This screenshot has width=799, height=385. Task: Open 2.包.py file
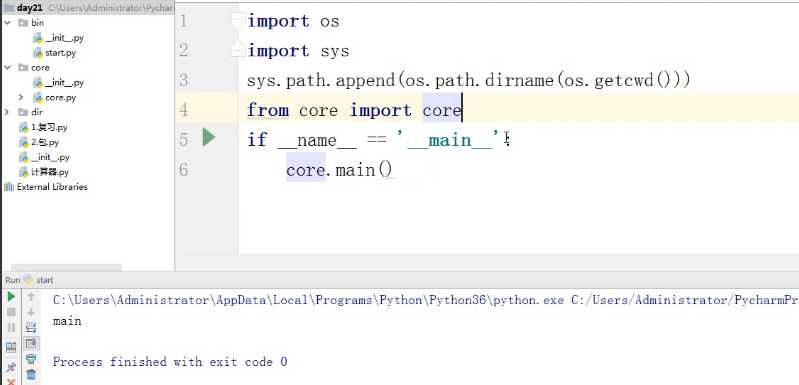tap(45, 142)
